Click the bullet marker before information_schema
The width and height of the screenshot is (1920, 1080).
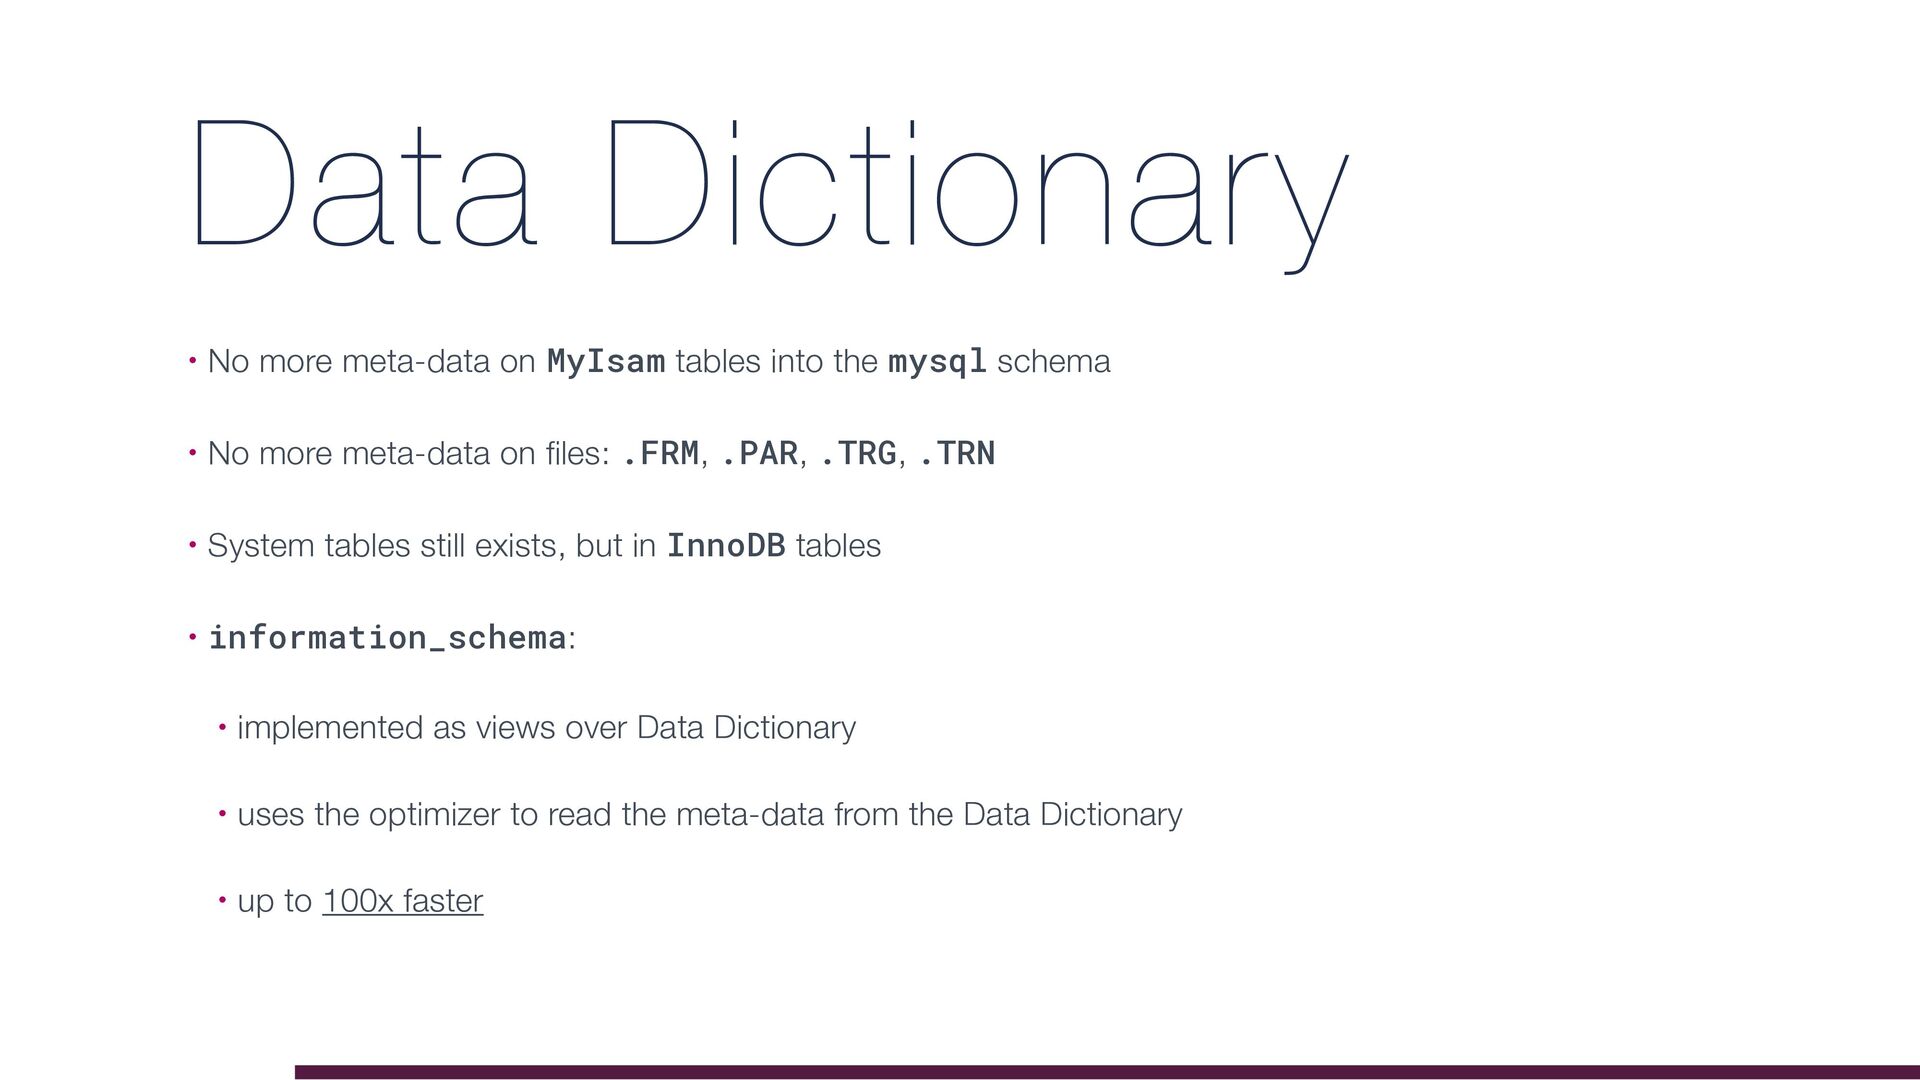click(x=192, y=637)
